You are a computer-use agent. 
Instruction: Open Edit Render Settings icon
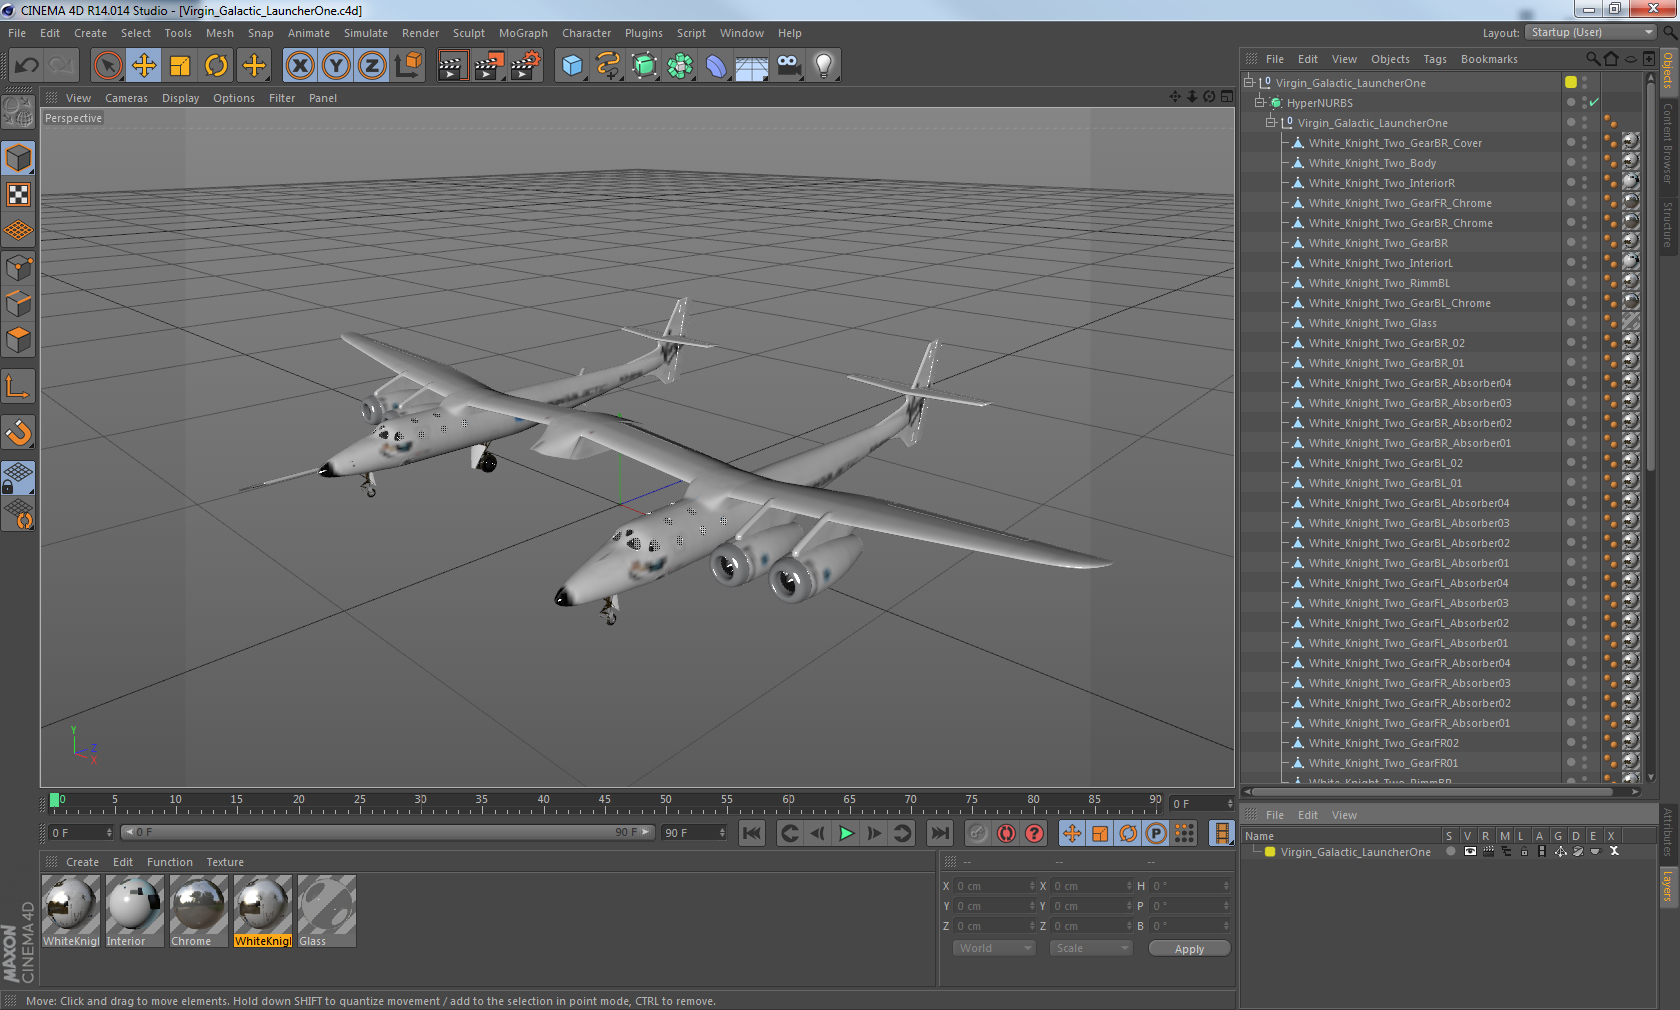[x=525, y=66]
